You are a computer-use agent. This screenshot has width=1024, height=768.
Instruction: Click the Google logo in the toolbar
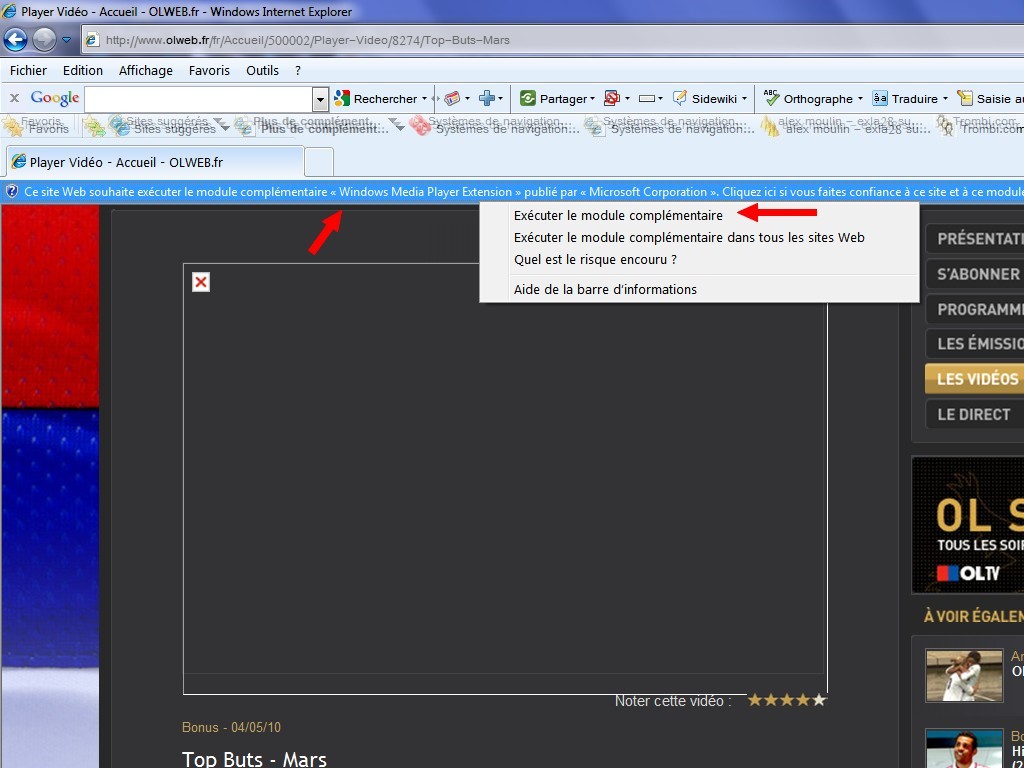(55, 99)
